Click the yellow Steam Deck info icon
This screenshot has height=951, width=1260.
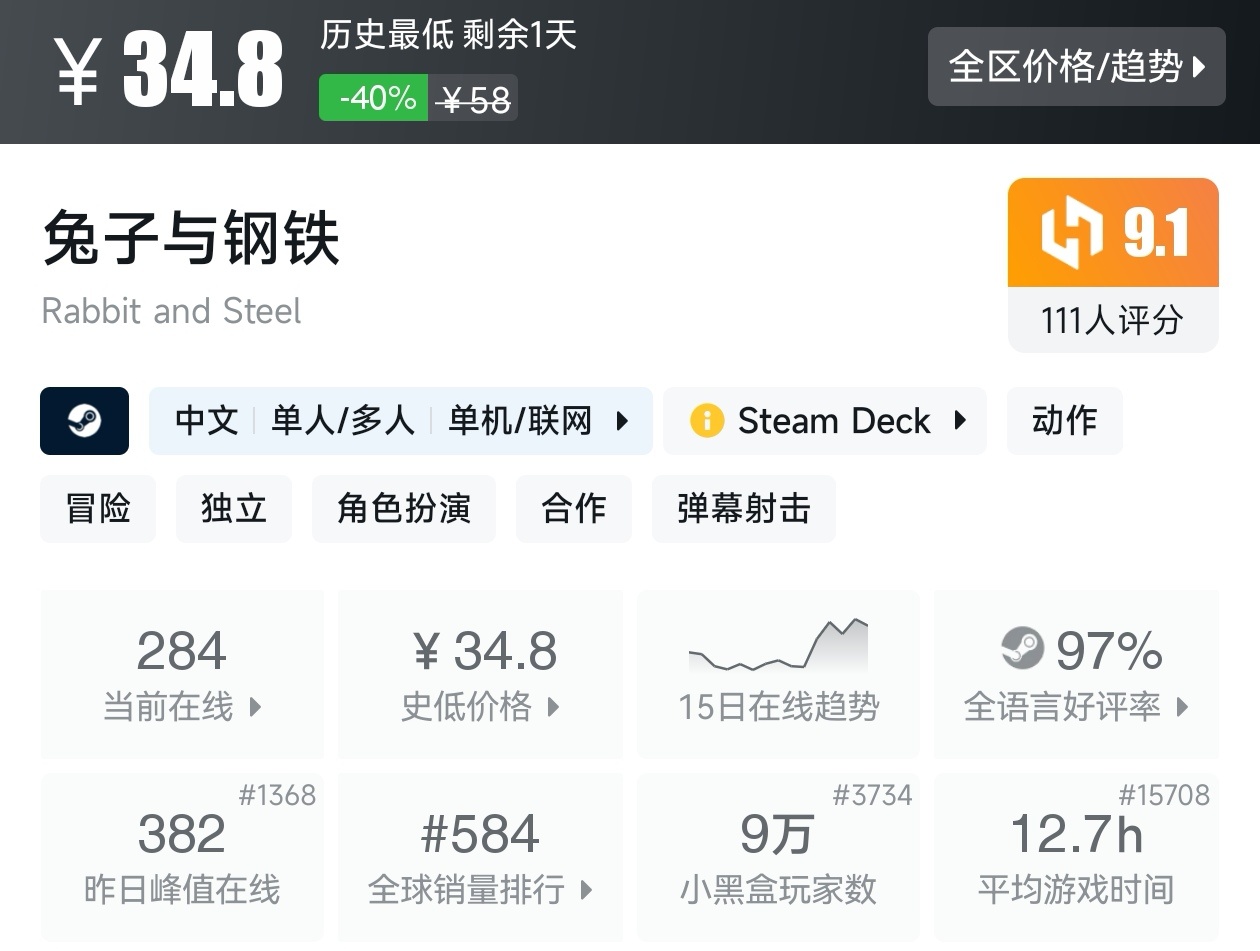(x=706, y=421)
